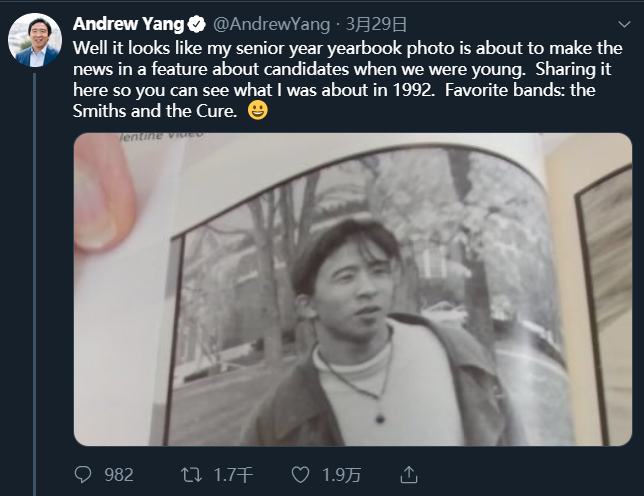This screenshot has width=644, height=496.
Task: Click the grinning emoji in the tweet
Action: (x=257, y=111)
